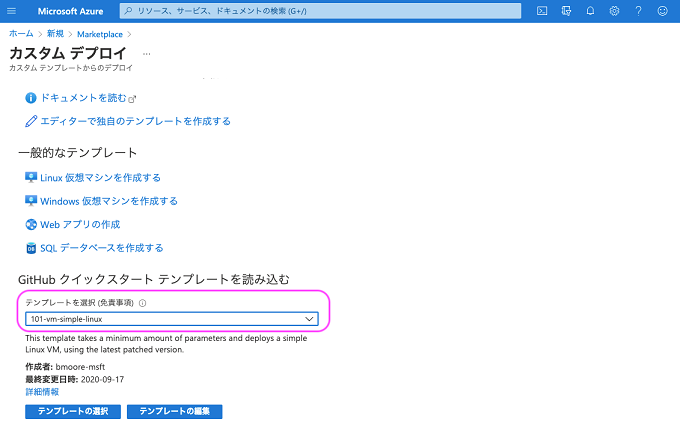The image size is (680, 428).
Task: Click the カスタム デプロイ page title
Action: 68,53
